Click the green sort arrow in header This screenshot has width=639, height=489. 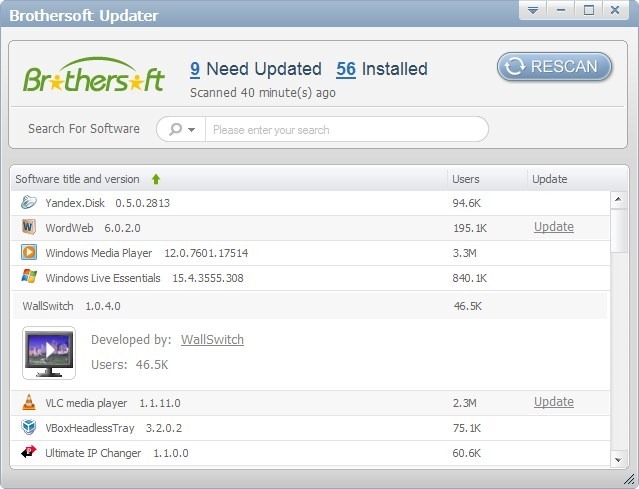click(x=156, y=179)
